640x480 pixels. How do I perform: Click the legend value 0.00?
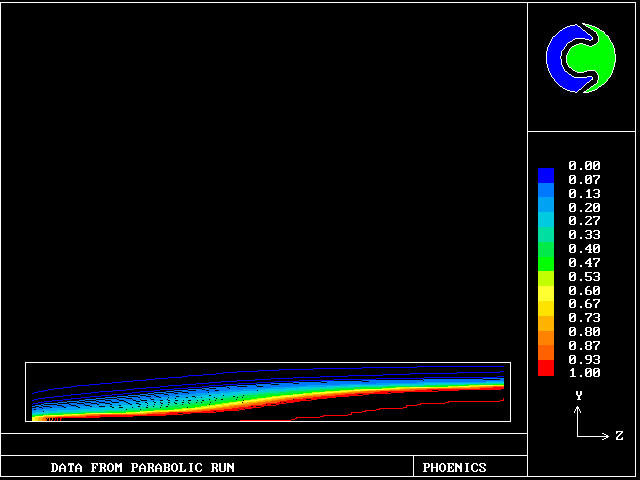point(584,166)
